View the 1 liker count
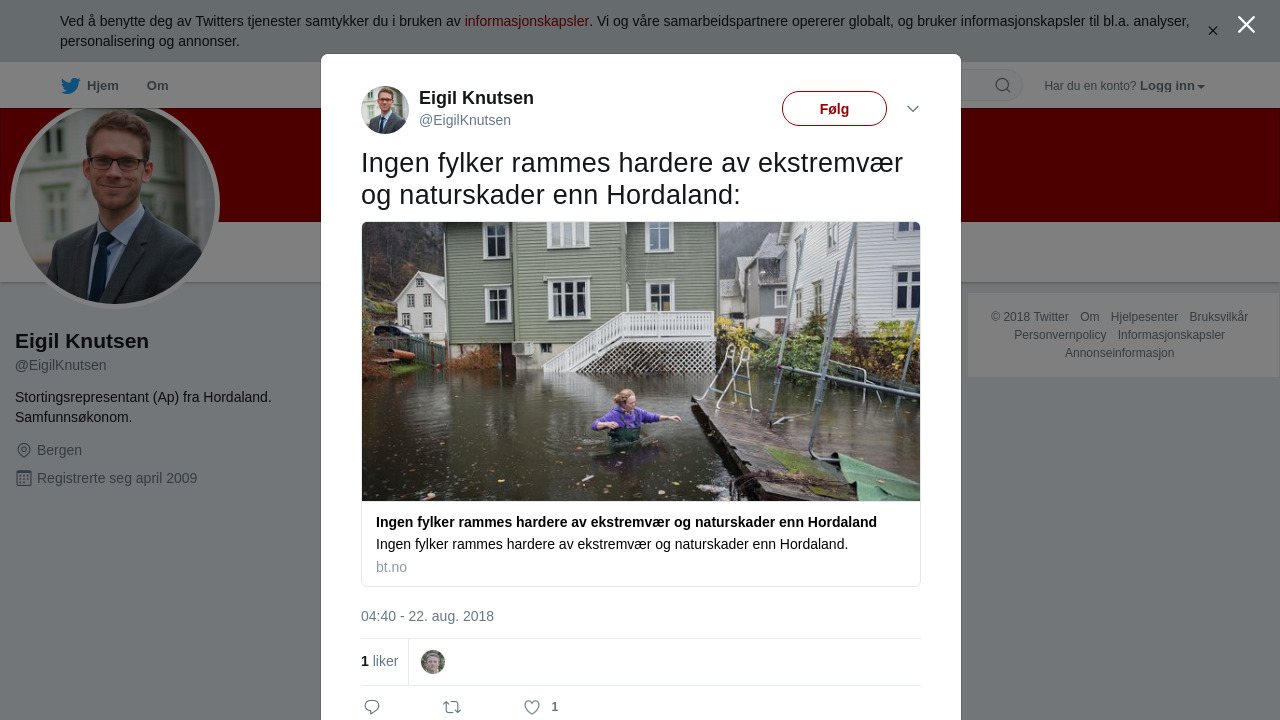This screenshot has height=720, width=1280. point(379,661)
